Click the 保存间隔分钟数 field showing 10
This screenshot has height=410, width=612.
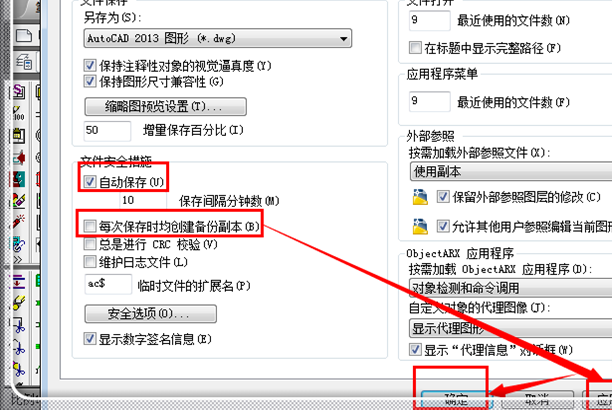tap(143, 200)
